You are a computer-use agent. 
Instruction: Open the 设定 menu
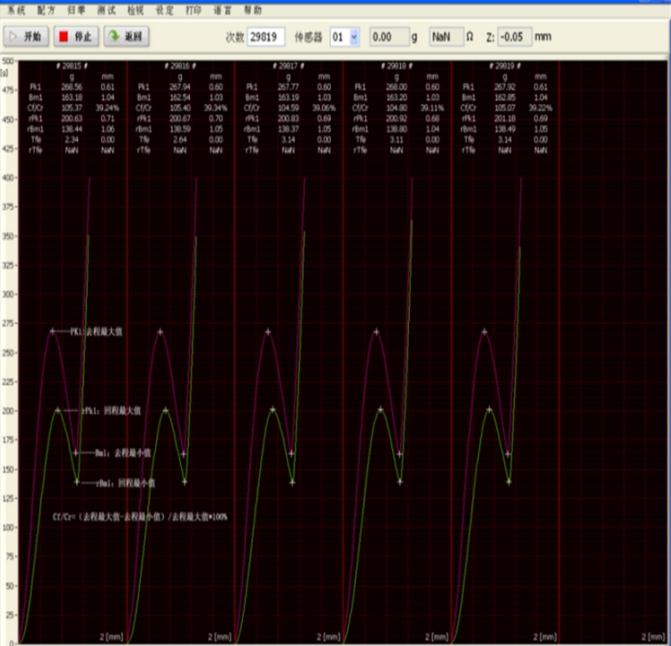pos(164,10)
